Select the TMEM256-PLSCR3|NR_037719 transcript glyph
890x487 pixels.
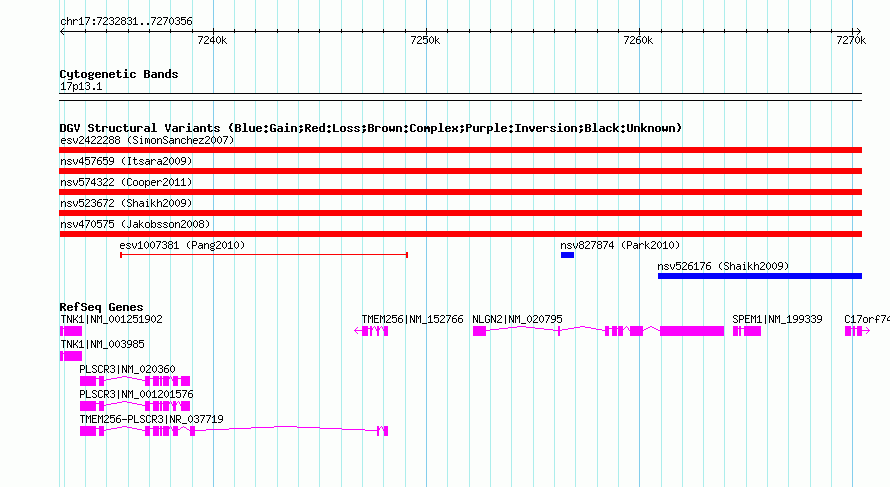coord(234,431)
